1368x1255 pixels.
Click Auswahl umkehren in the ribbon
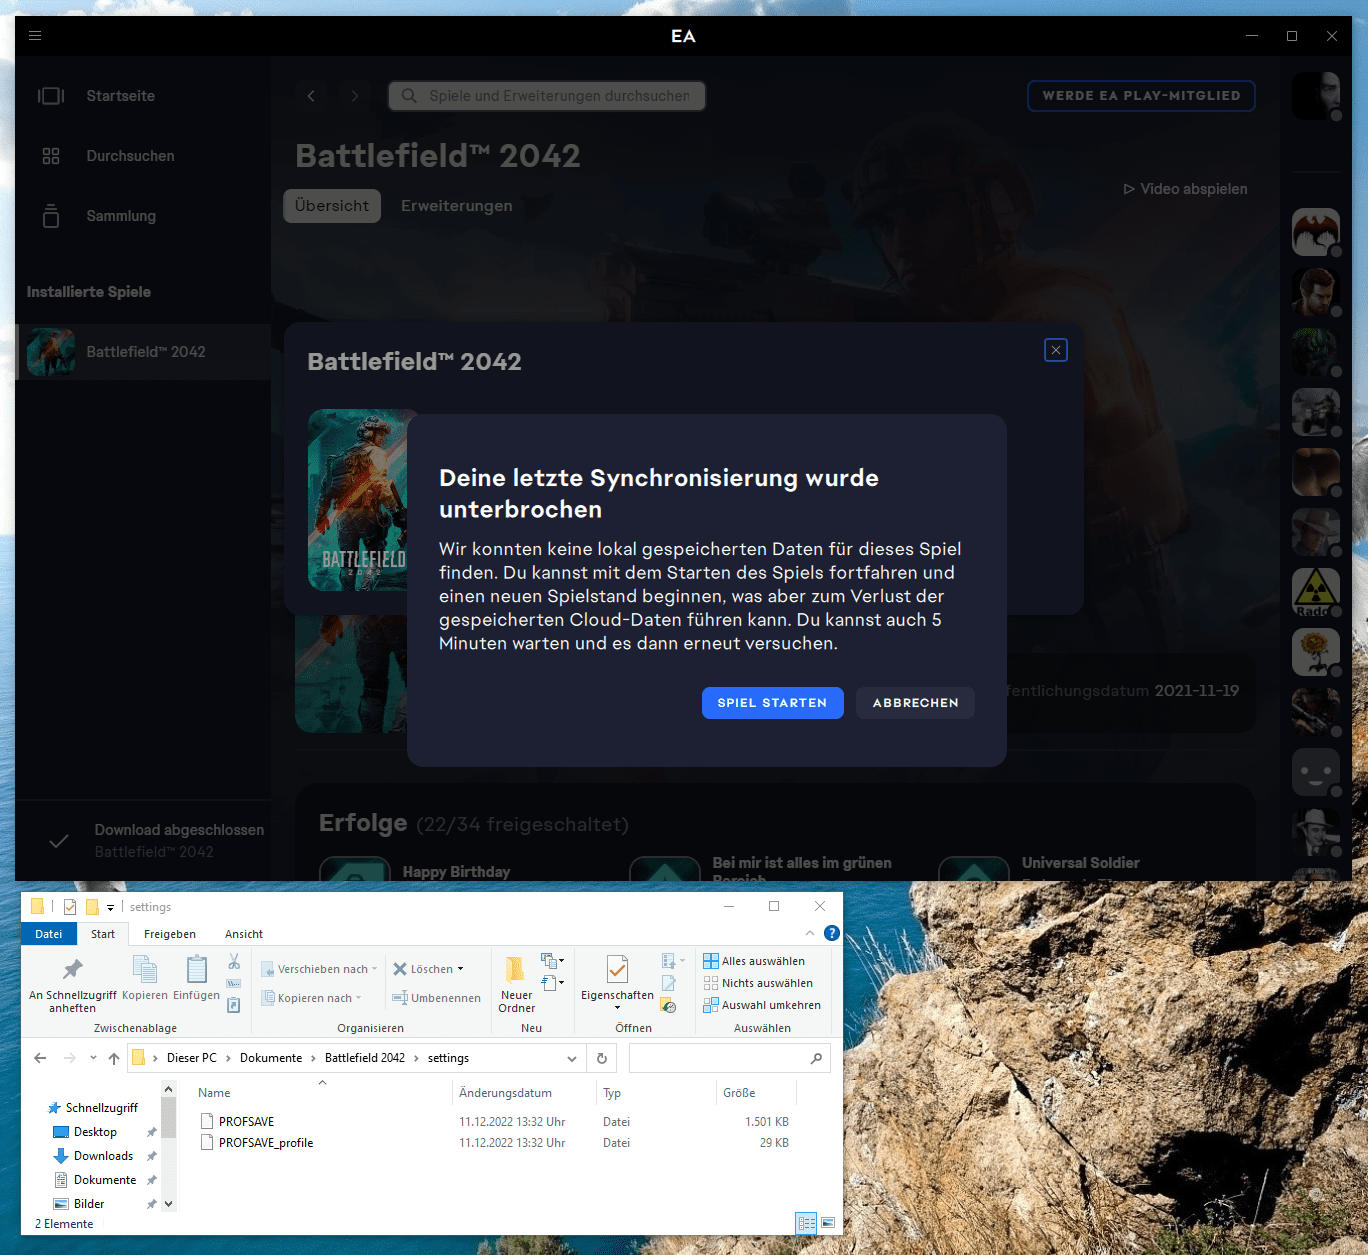tap(762, 1005)
